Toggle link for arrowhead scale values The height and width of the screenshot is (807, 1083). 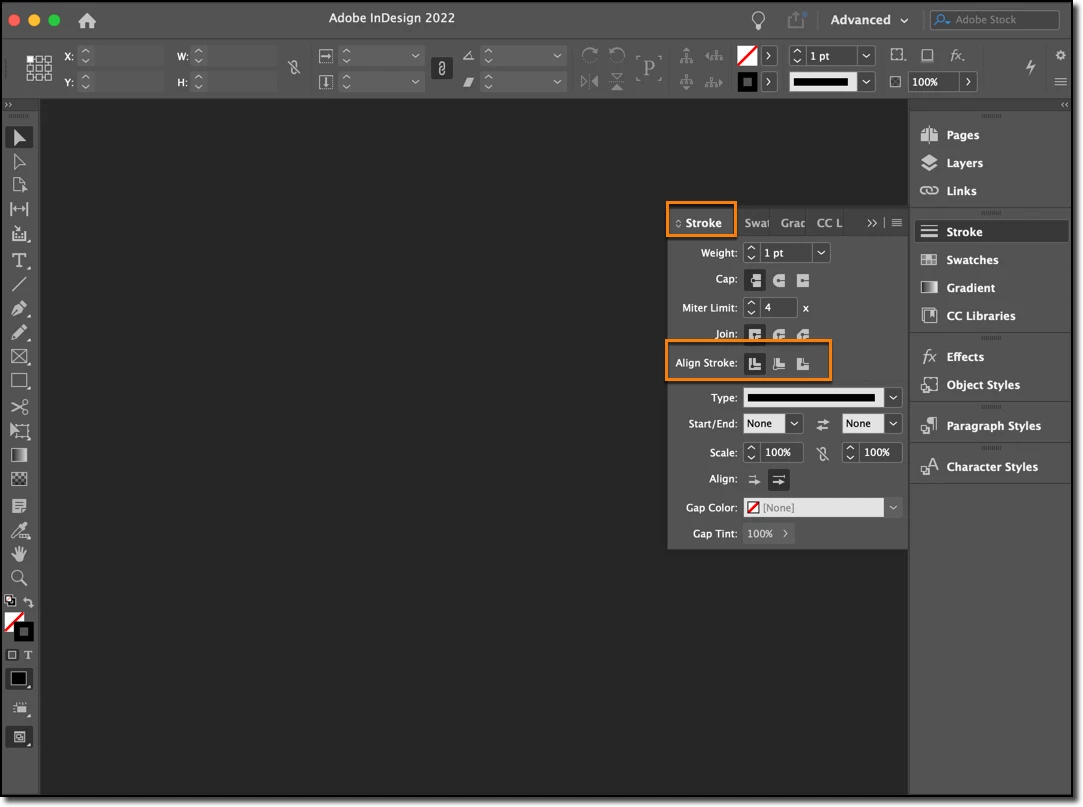[x=823, y=453]
